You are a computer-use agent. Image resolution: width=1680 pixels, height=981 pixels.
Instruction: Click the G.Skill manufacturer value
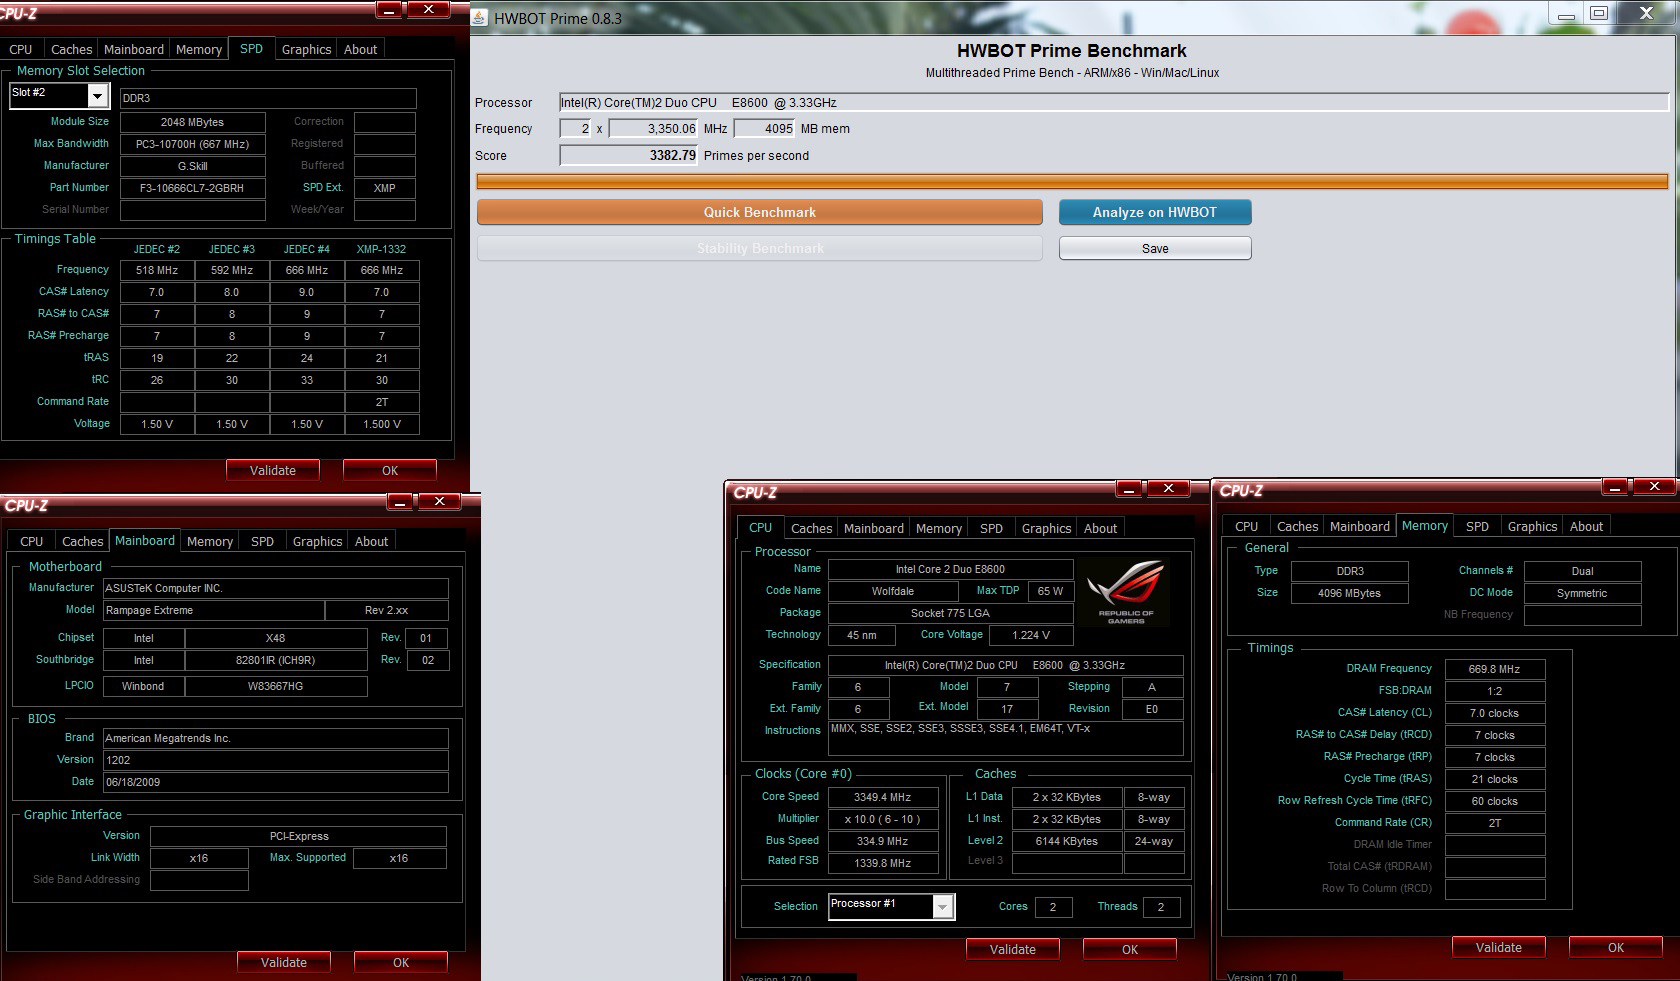pos(192,166)
